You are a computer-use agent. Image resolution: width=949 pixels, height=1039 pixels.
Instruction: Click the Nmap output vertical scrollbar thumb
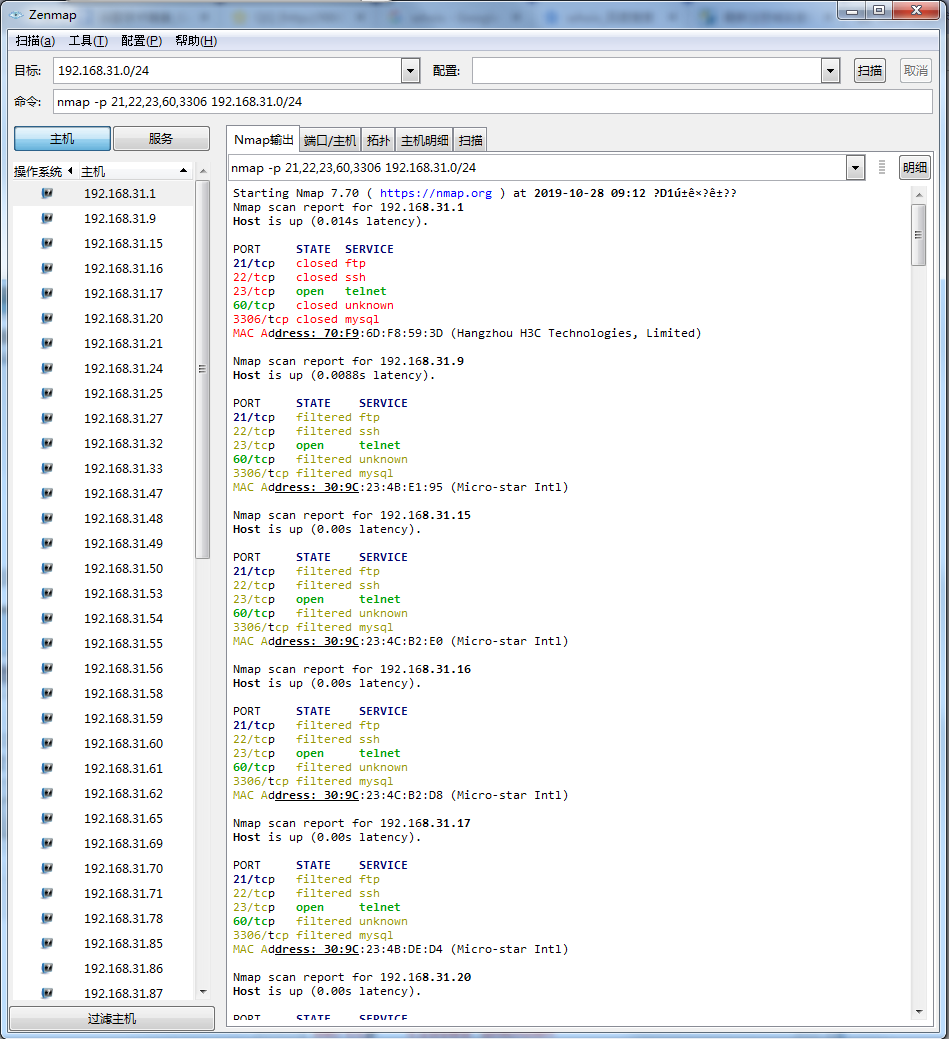point(919,235)
